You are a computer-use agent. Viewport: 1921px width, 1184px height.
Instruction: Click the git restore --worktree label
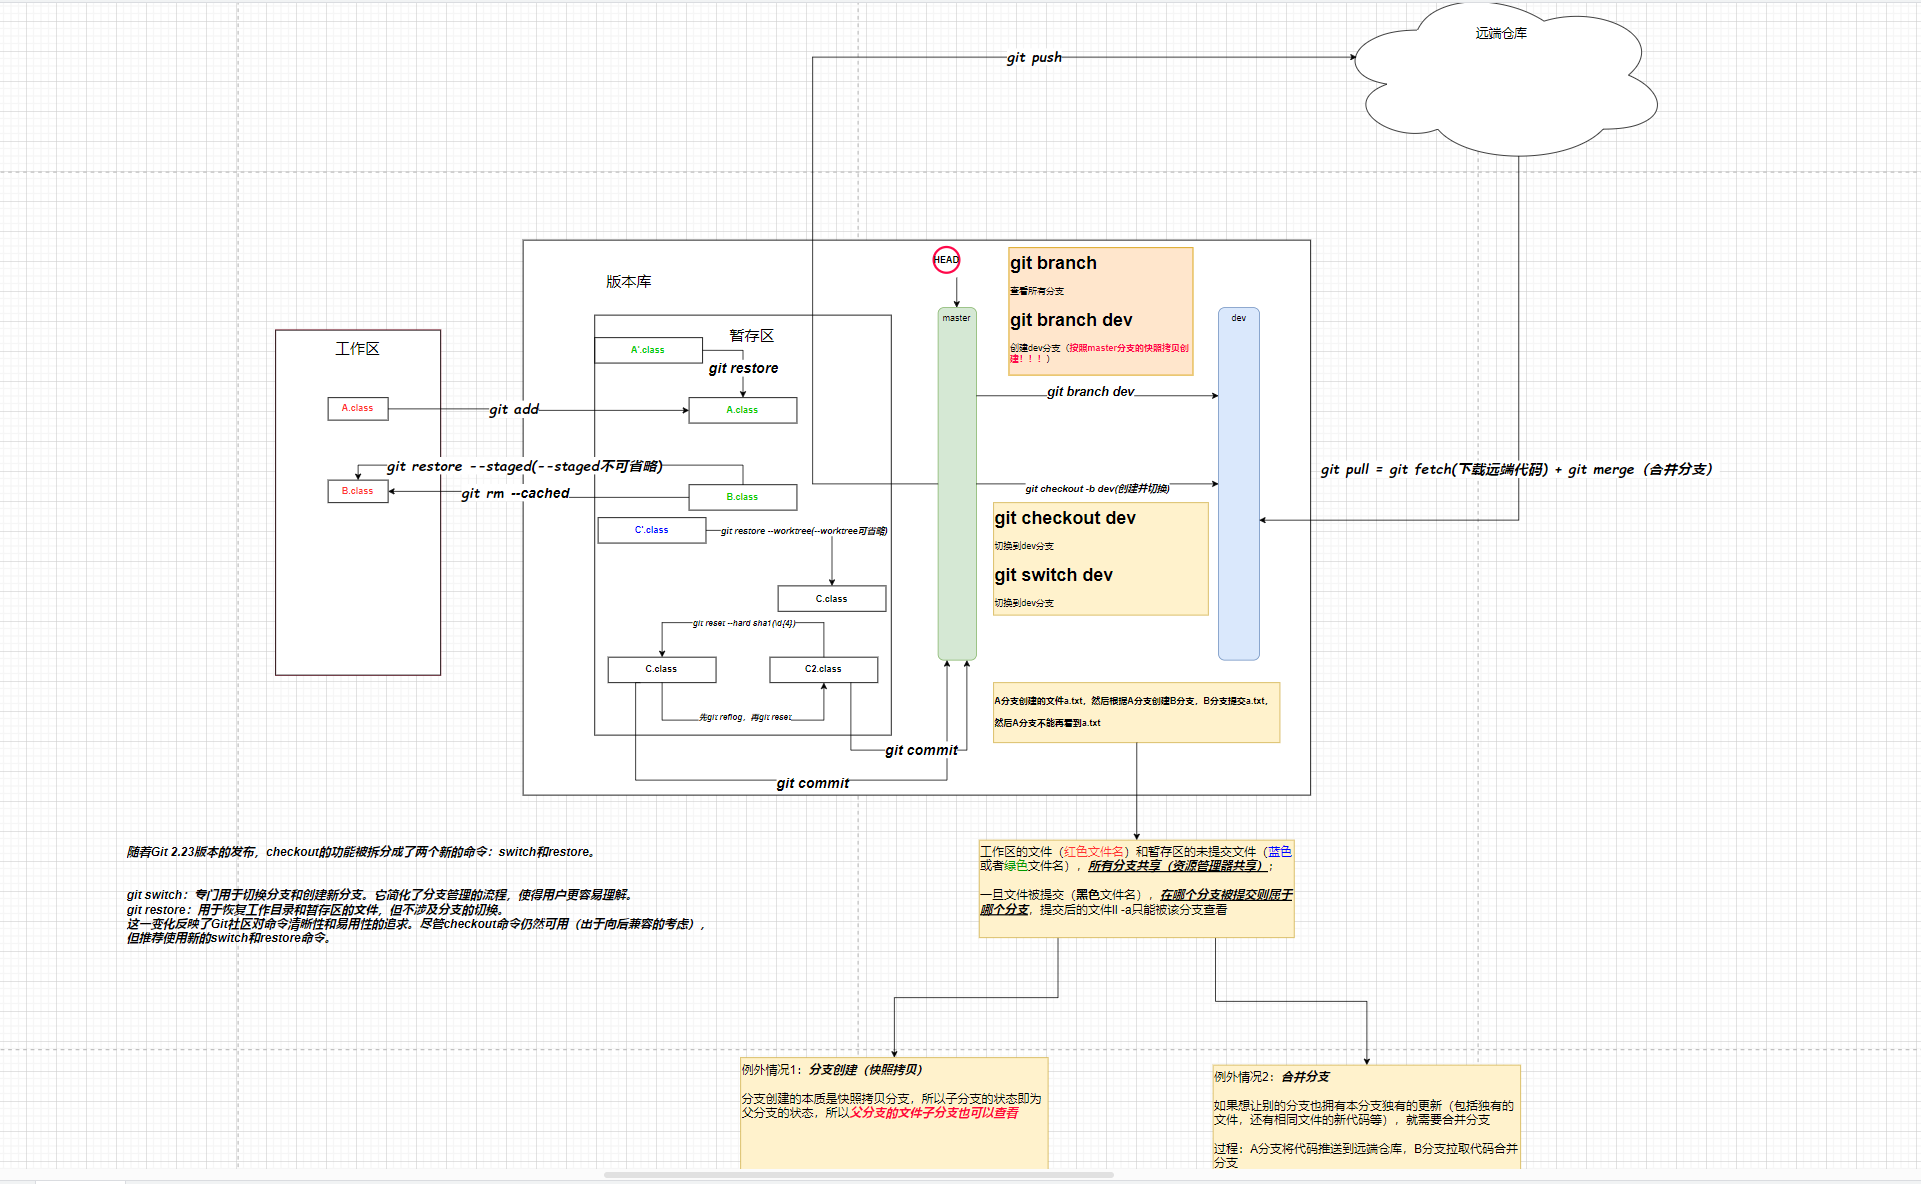(804, 531)
